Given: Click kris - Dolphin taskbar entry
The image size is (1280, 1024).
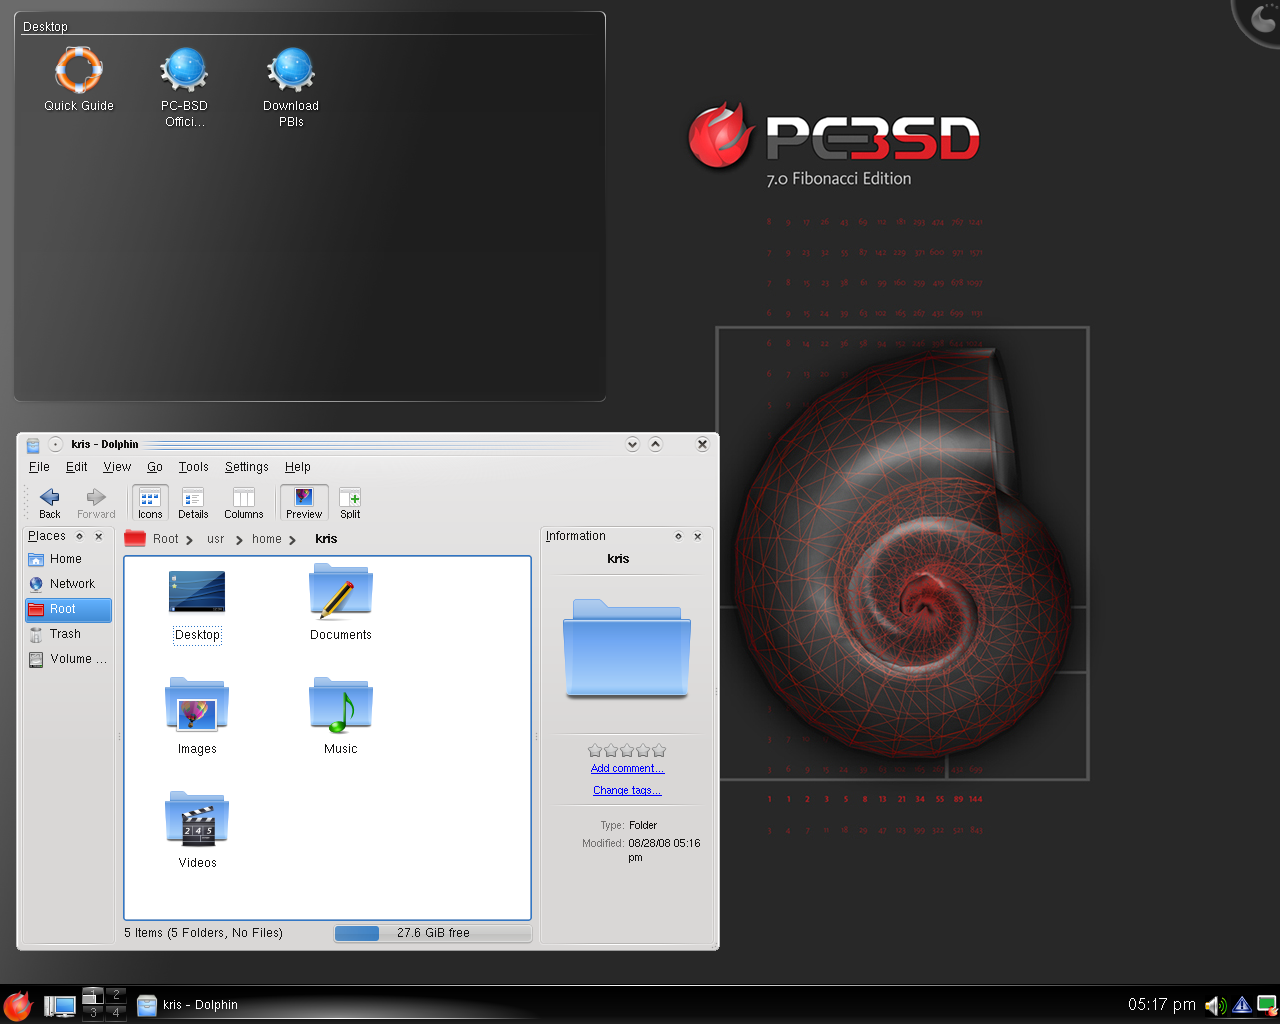Looking at the screenshot, I should (188, 1005).
